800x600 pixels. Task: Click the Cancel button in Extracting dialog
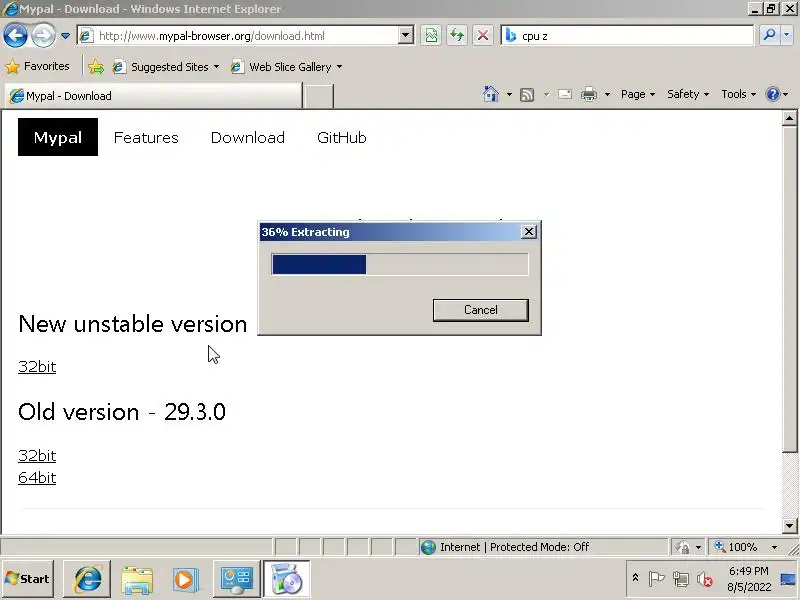tap(481, 310)
